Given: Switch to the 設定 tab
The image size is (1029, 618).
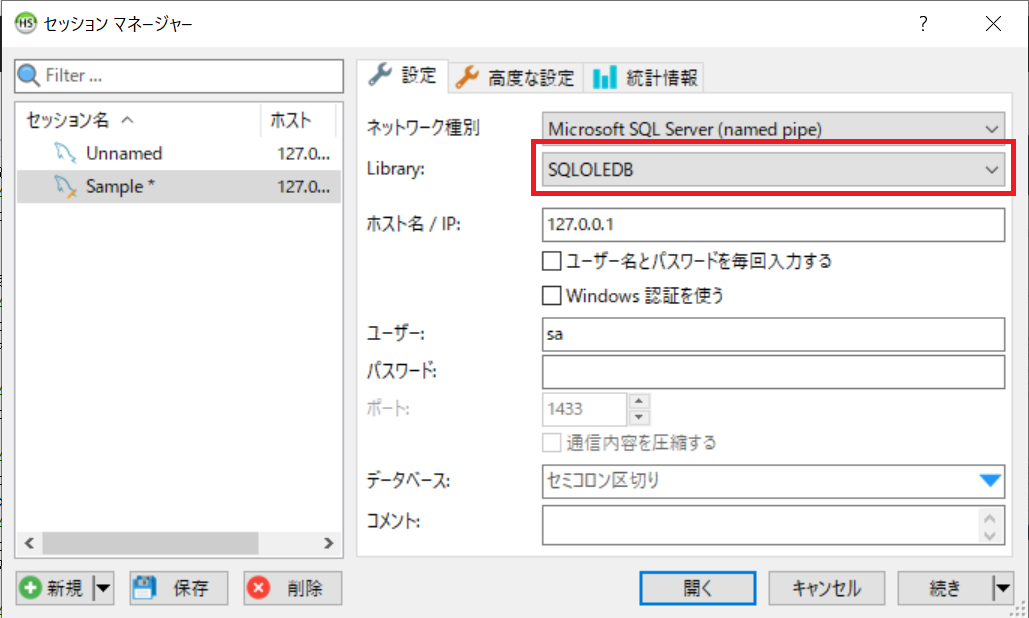Looking at the screenshot, I should [x=403, y=75].
